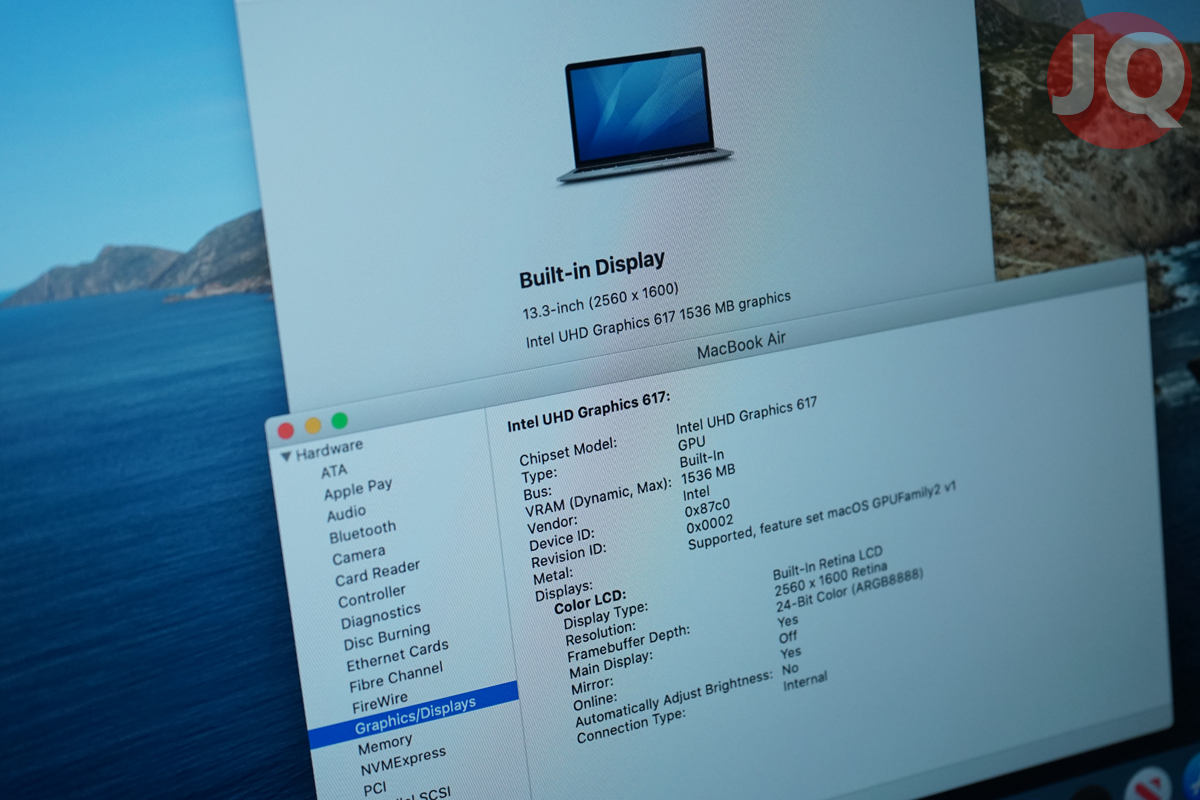This screenshot has width=1200, height=800.
Task: Select Audio in the hardware list
Action: coord(346,513)
